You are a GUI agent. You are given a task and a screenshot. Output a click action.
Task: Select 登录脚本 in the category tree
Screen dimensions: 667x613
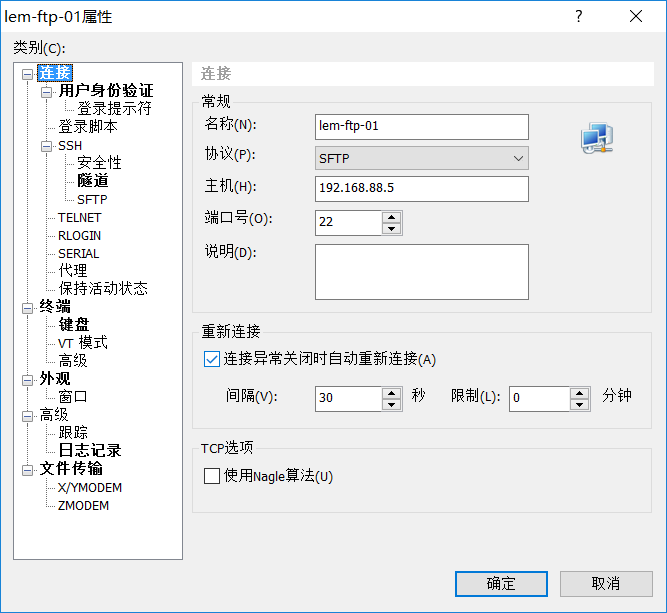click(x=88, y=126)
